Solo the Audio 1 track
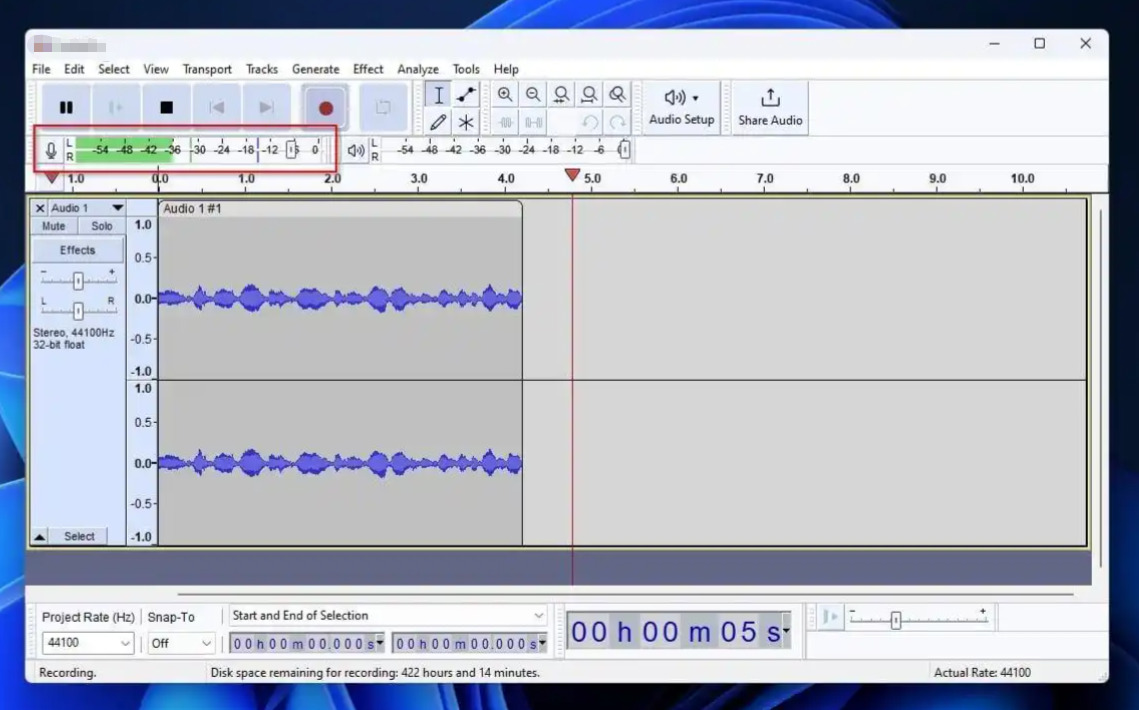 102,226
